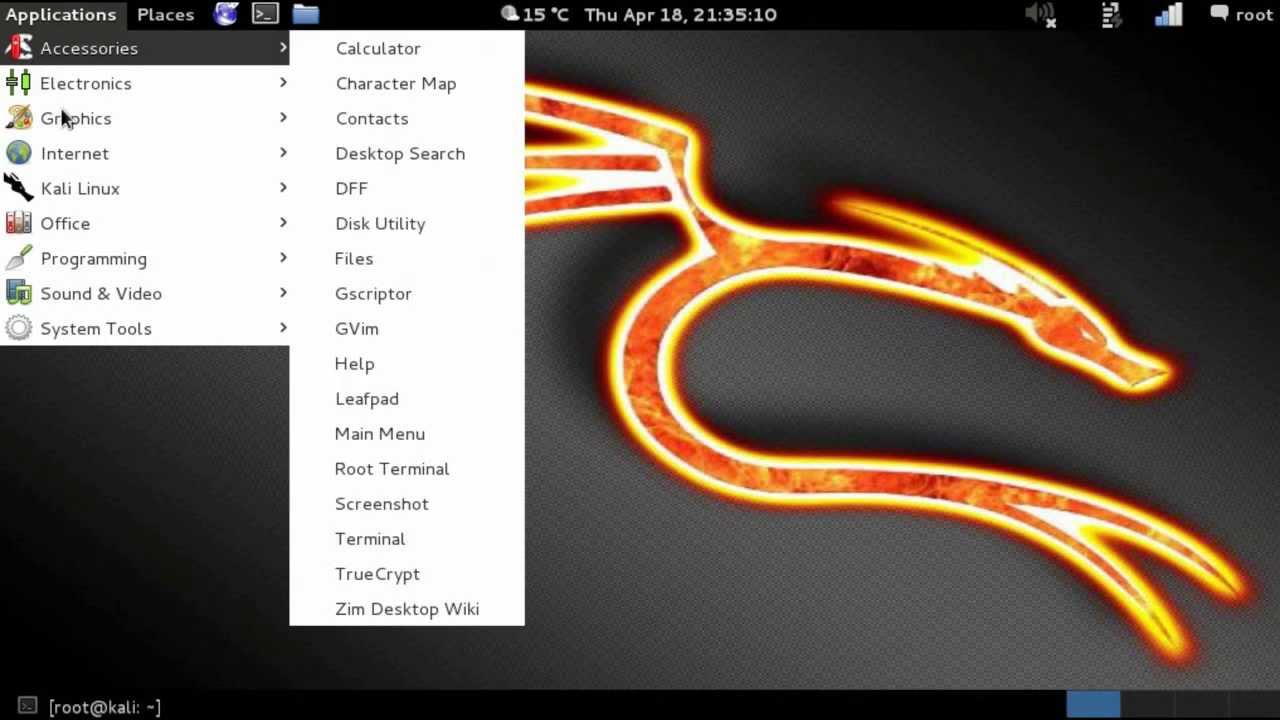Expand the Electronics submenu arrow
This screenshot has width=1280, height=720.
coord(283,83)
